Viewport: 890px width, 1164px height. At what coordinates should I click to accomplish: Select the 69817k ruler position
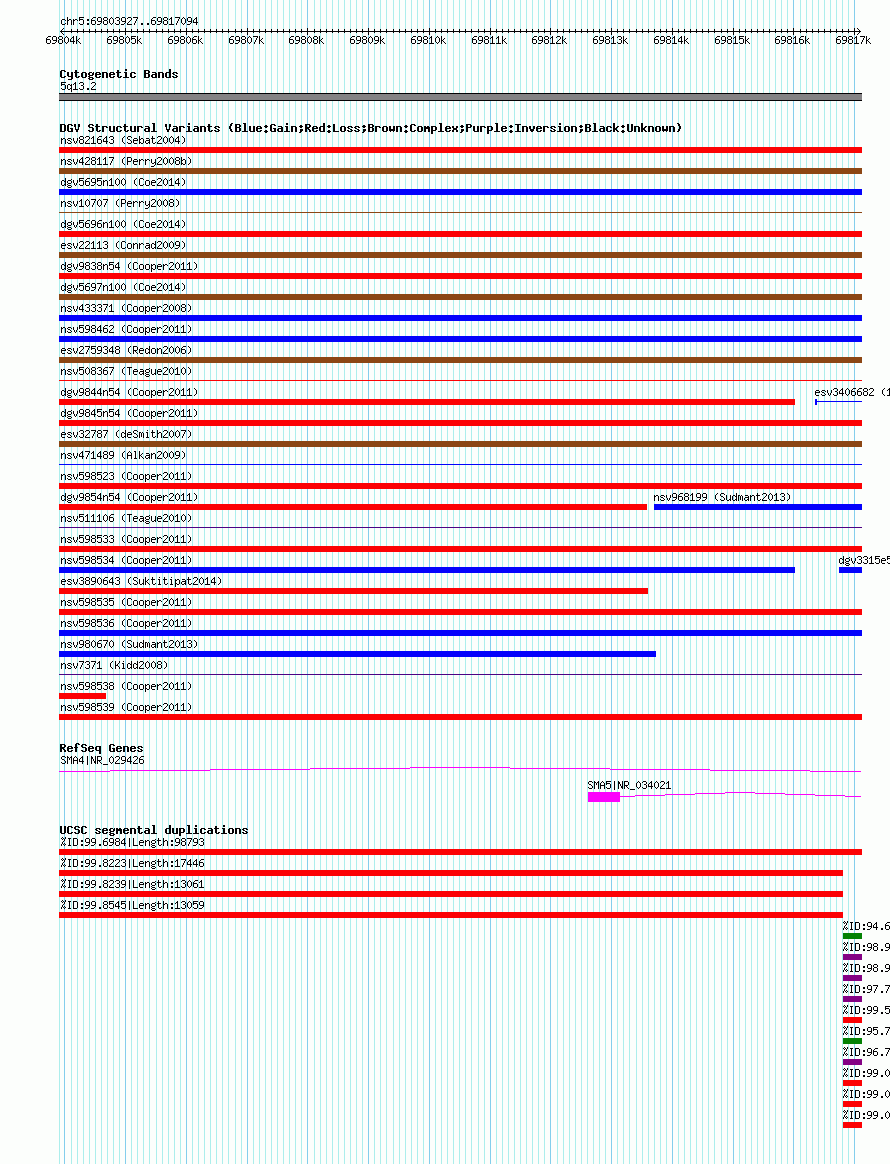pyautogui.click(x=853, y=41)
